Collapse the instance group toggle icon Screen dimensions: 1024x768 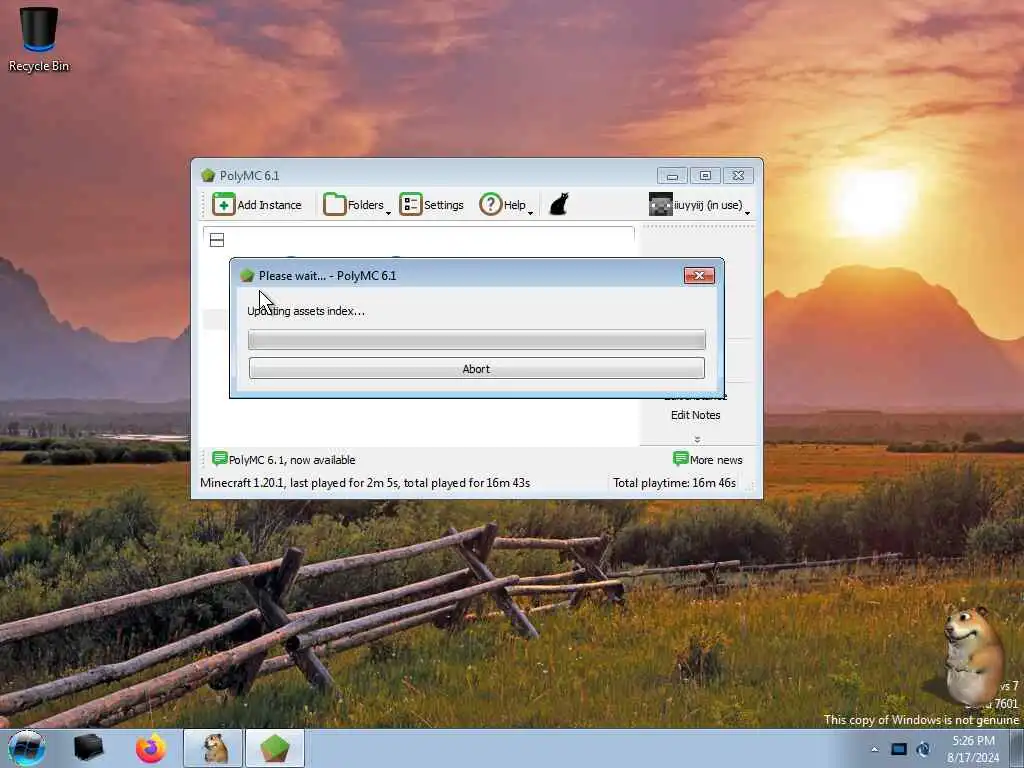(217, 240)
